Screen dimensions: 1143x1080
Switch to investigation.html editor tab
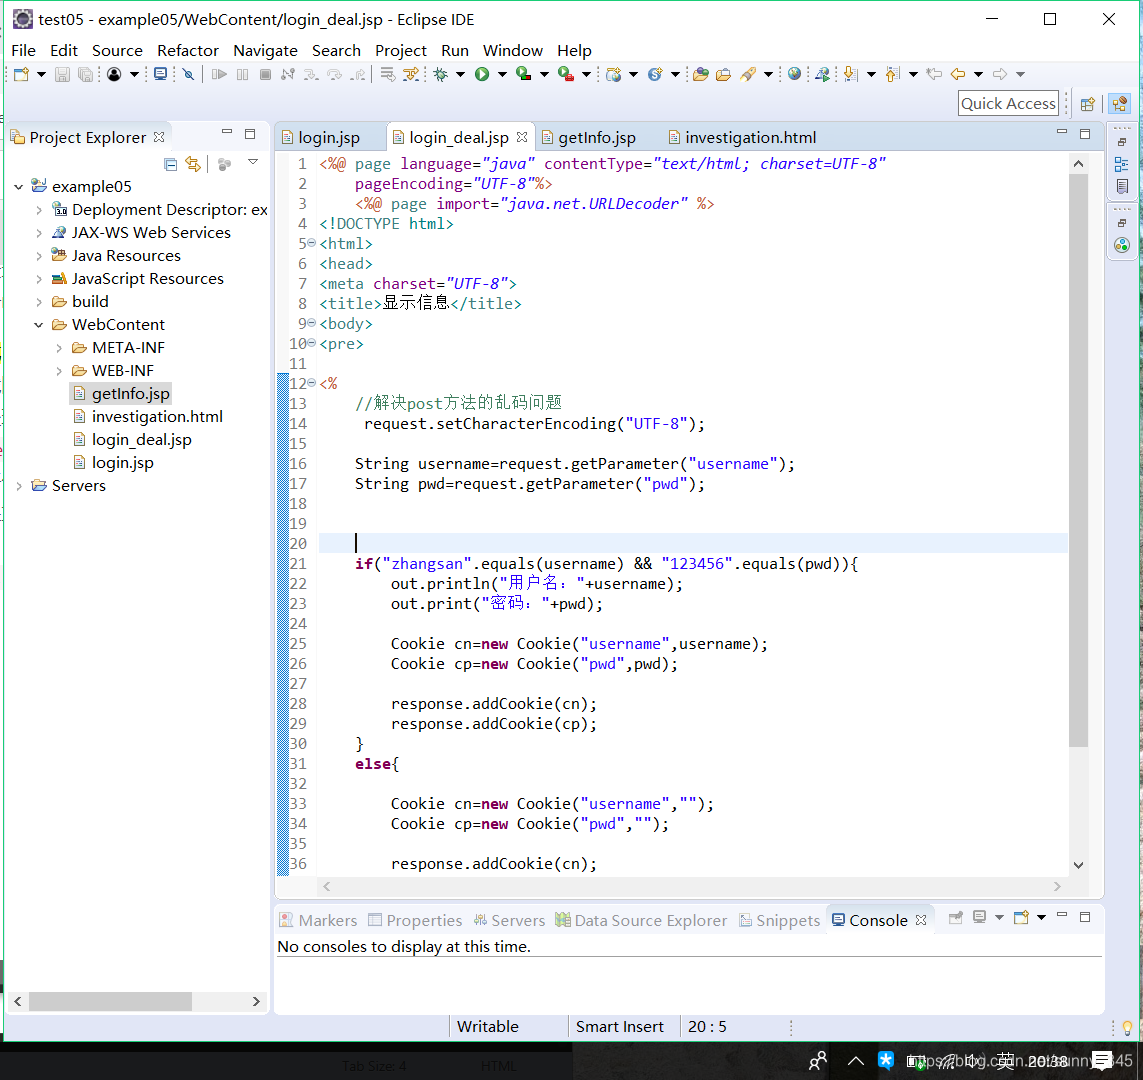[751, 138]
